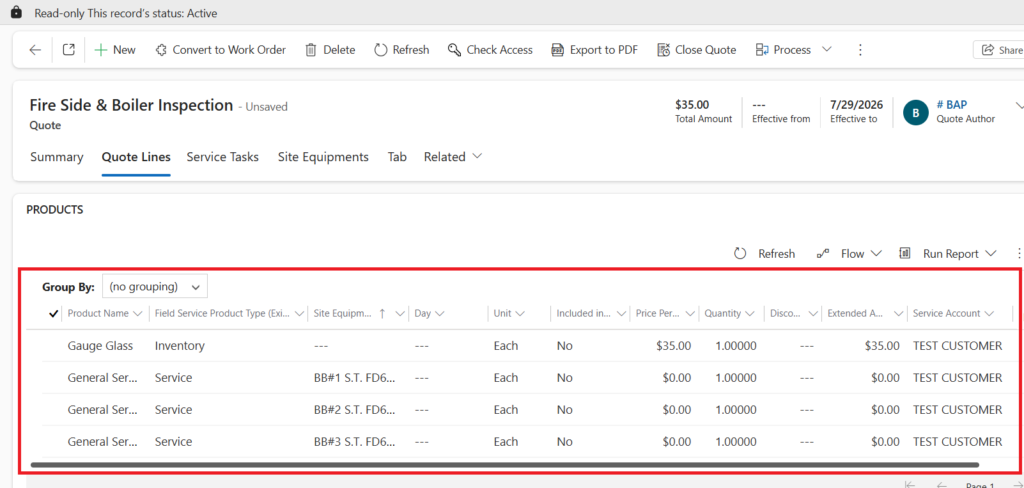Open the Process menu
Viewport: 1024px width, 488px height.
(784, 50)
